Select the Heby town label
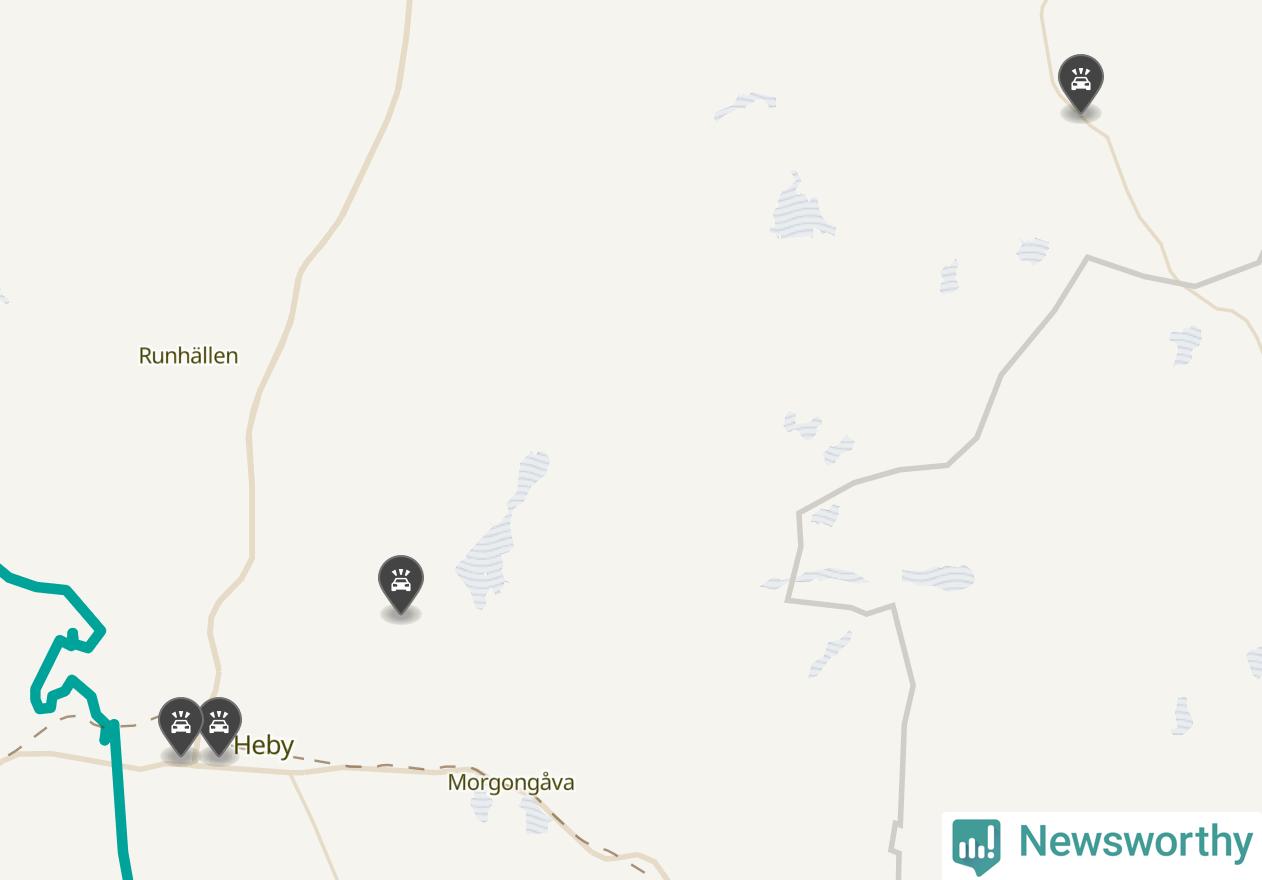Image resolution: width=1262 pixels, height=880 pixels. pos(263,745)
